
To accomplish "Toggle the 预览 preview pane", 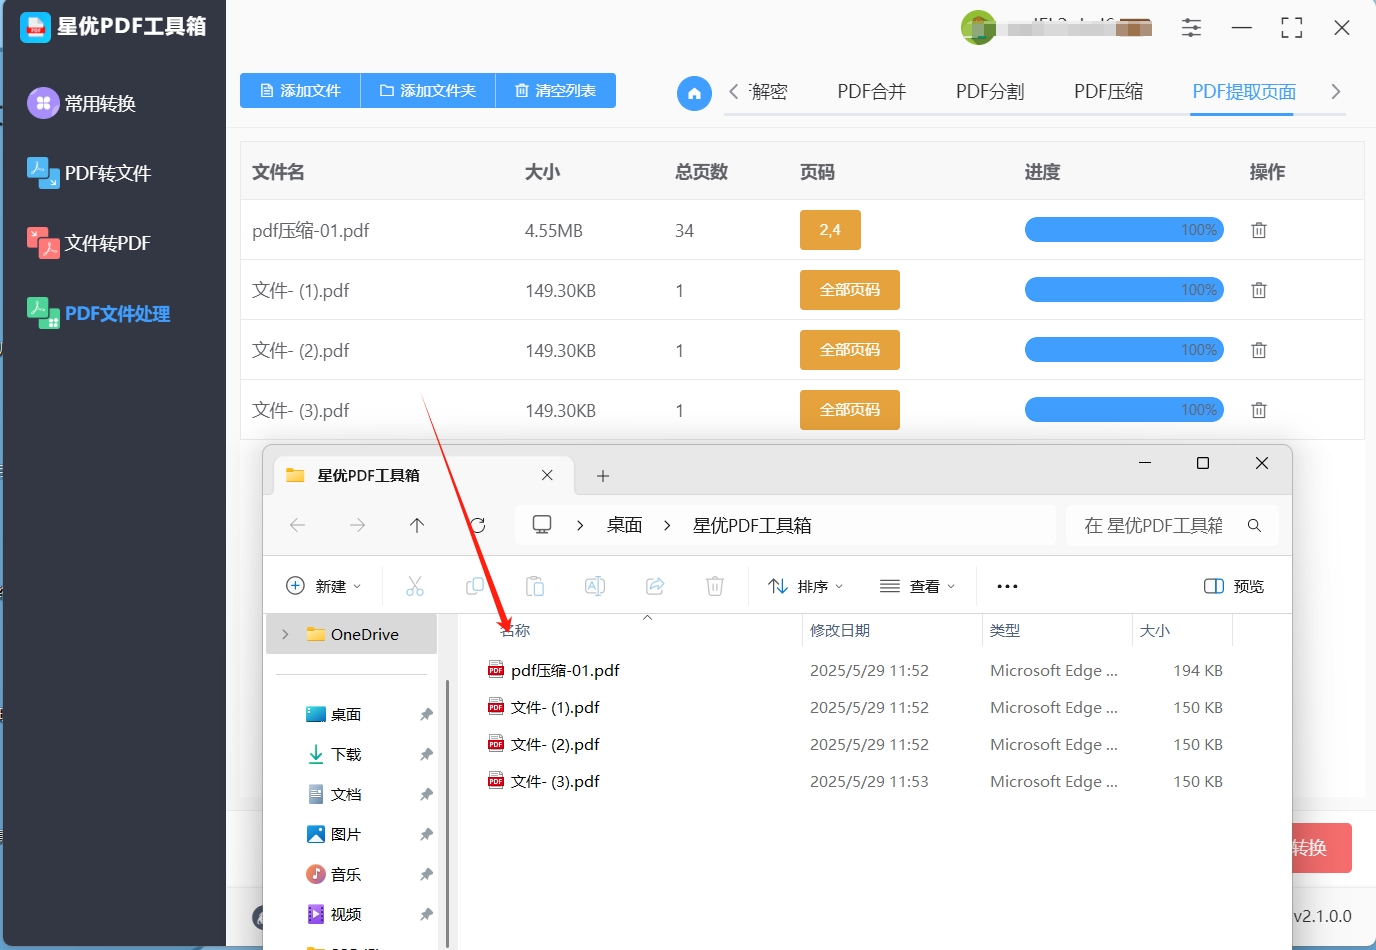I will 1234,586.
